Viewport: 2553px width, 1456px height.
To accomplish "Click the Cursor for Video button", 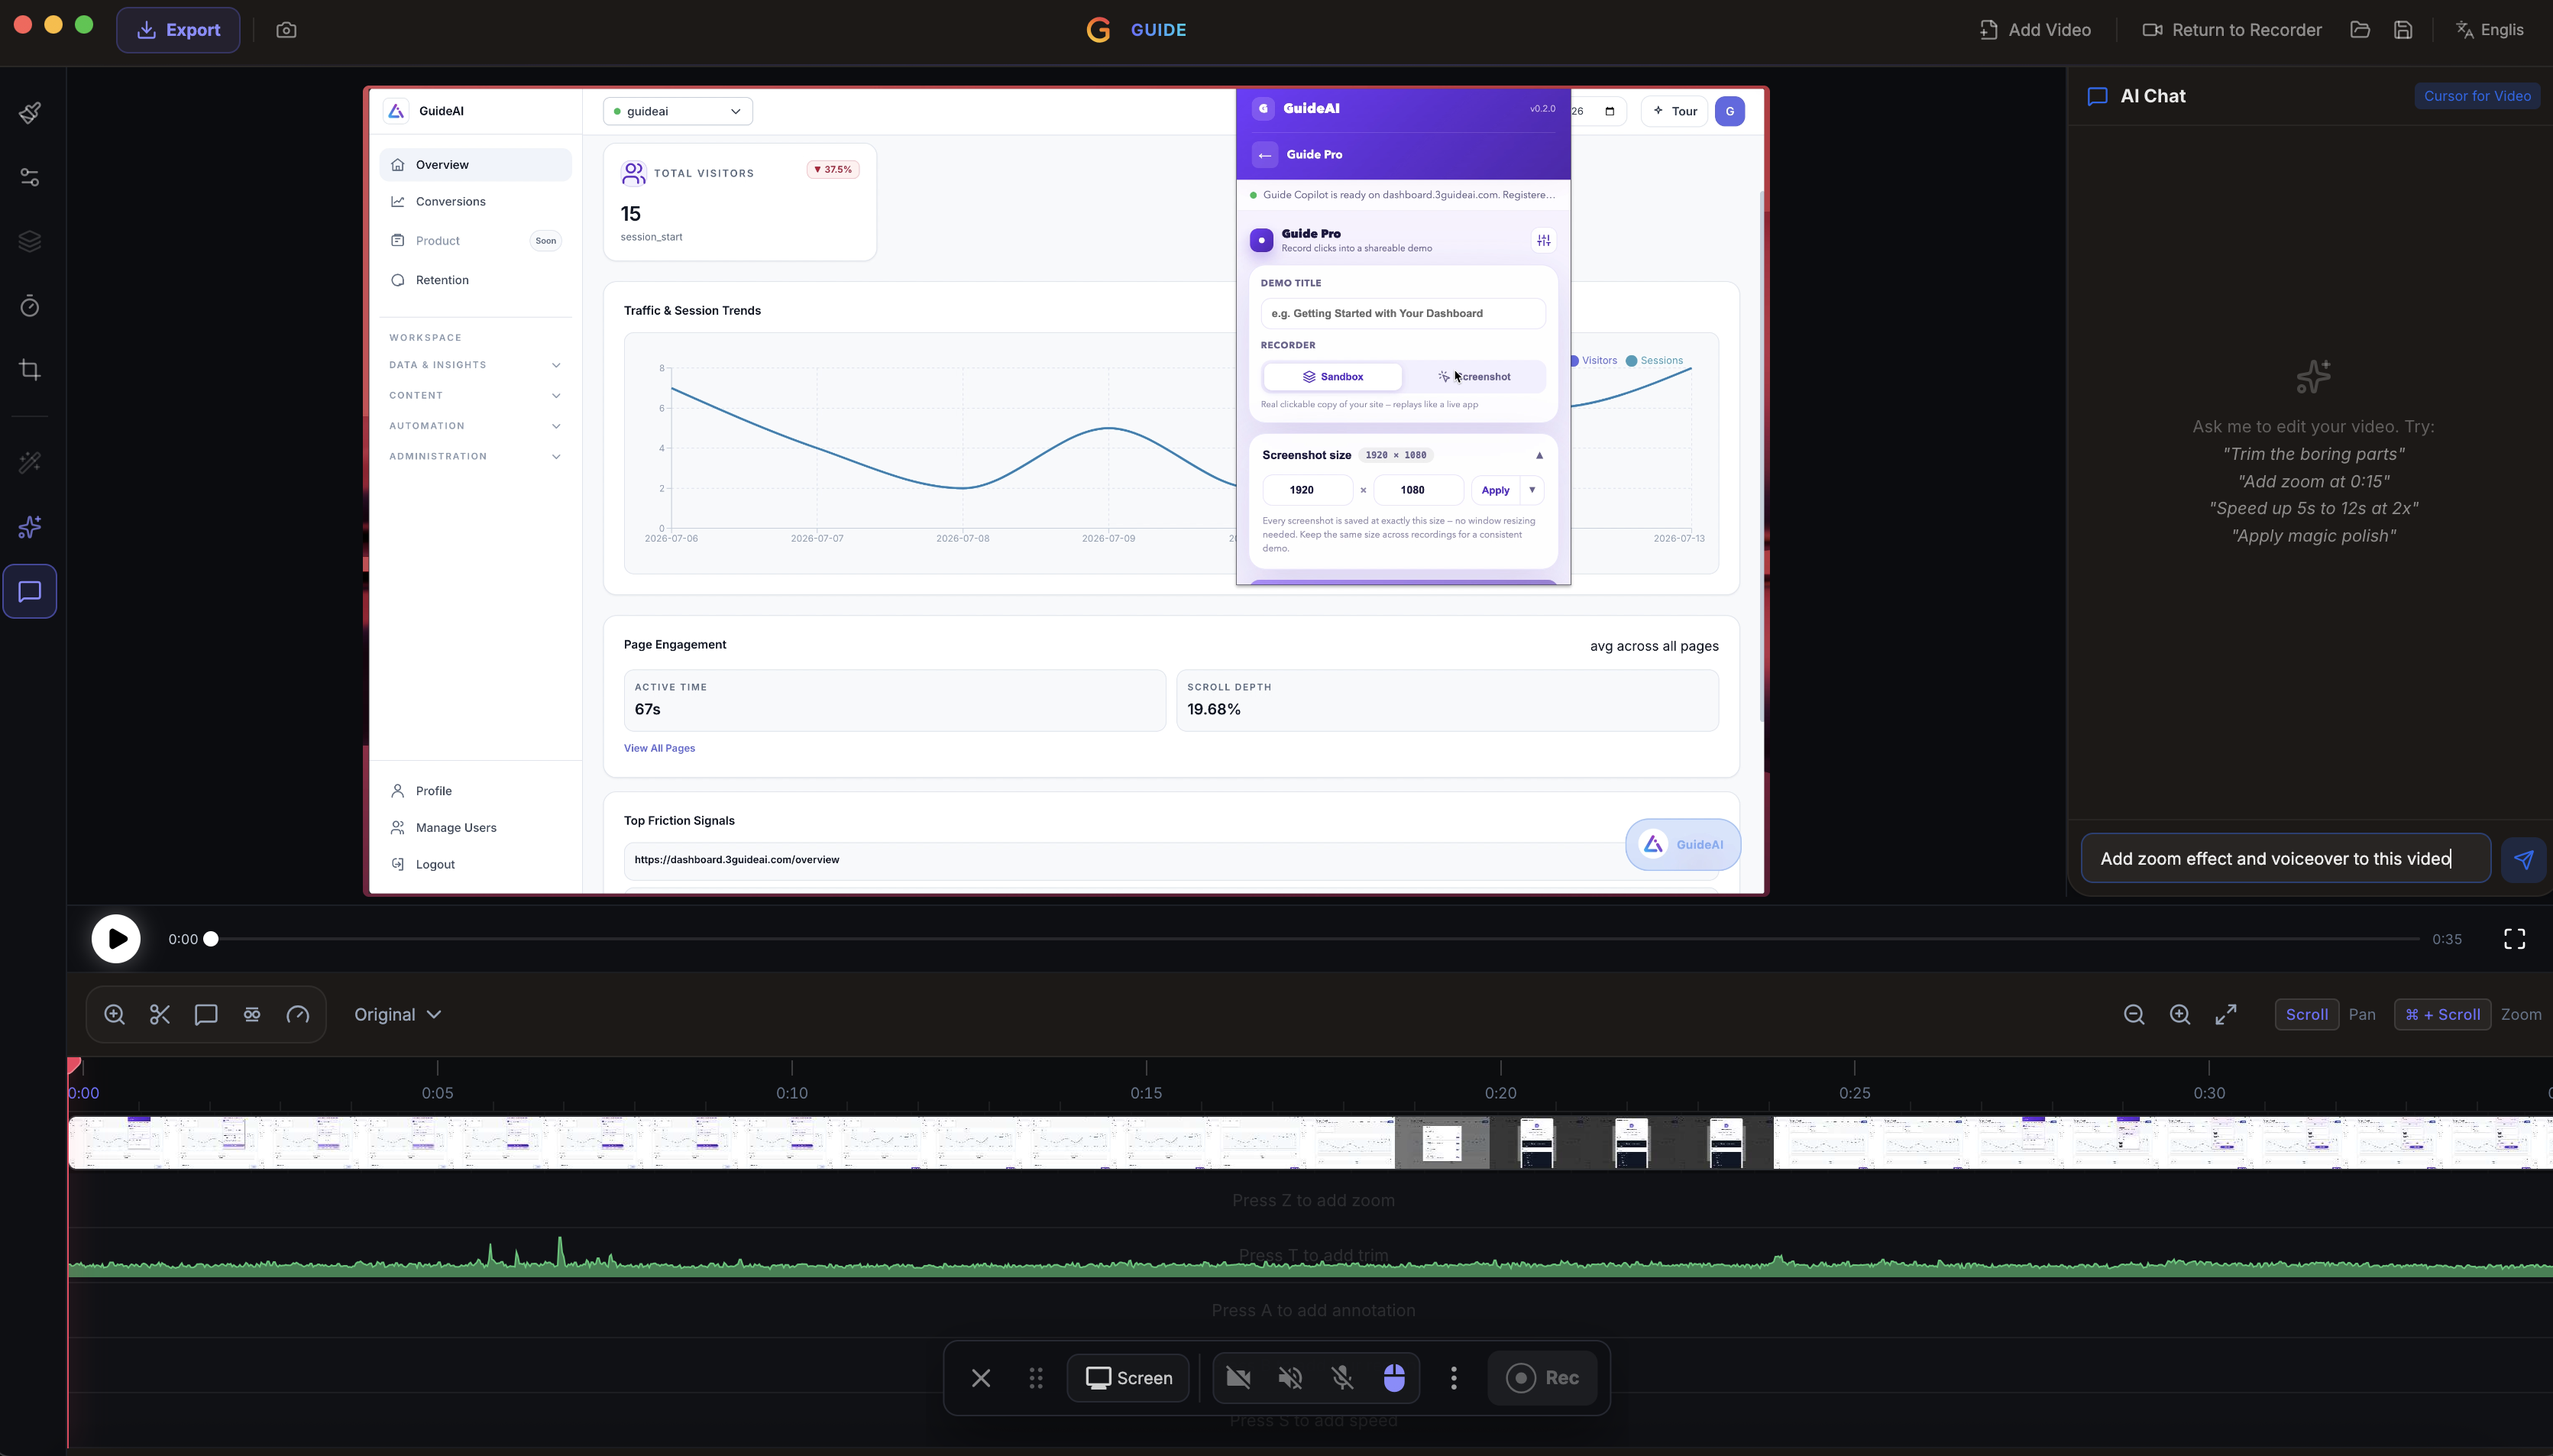I will coord(2477,96).
